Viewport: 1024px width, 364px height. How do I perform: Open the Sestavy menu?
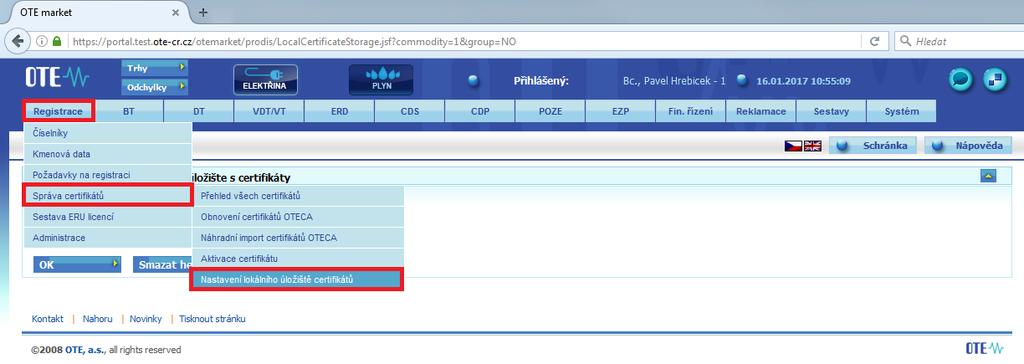point(831,111)
